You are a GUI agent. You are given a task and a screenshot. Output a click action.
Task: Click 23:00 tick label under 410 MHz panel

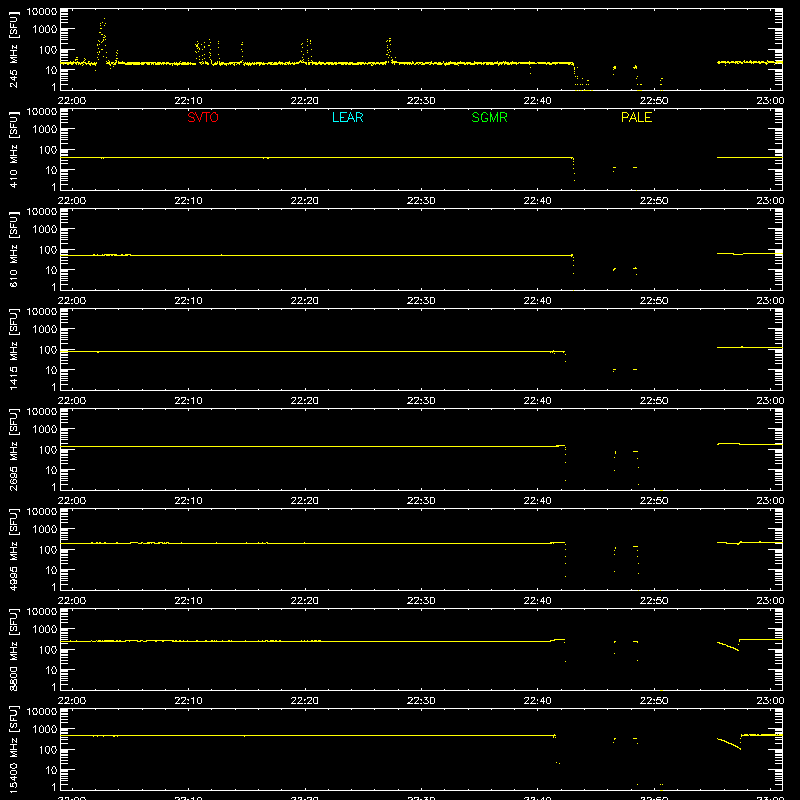770,201
